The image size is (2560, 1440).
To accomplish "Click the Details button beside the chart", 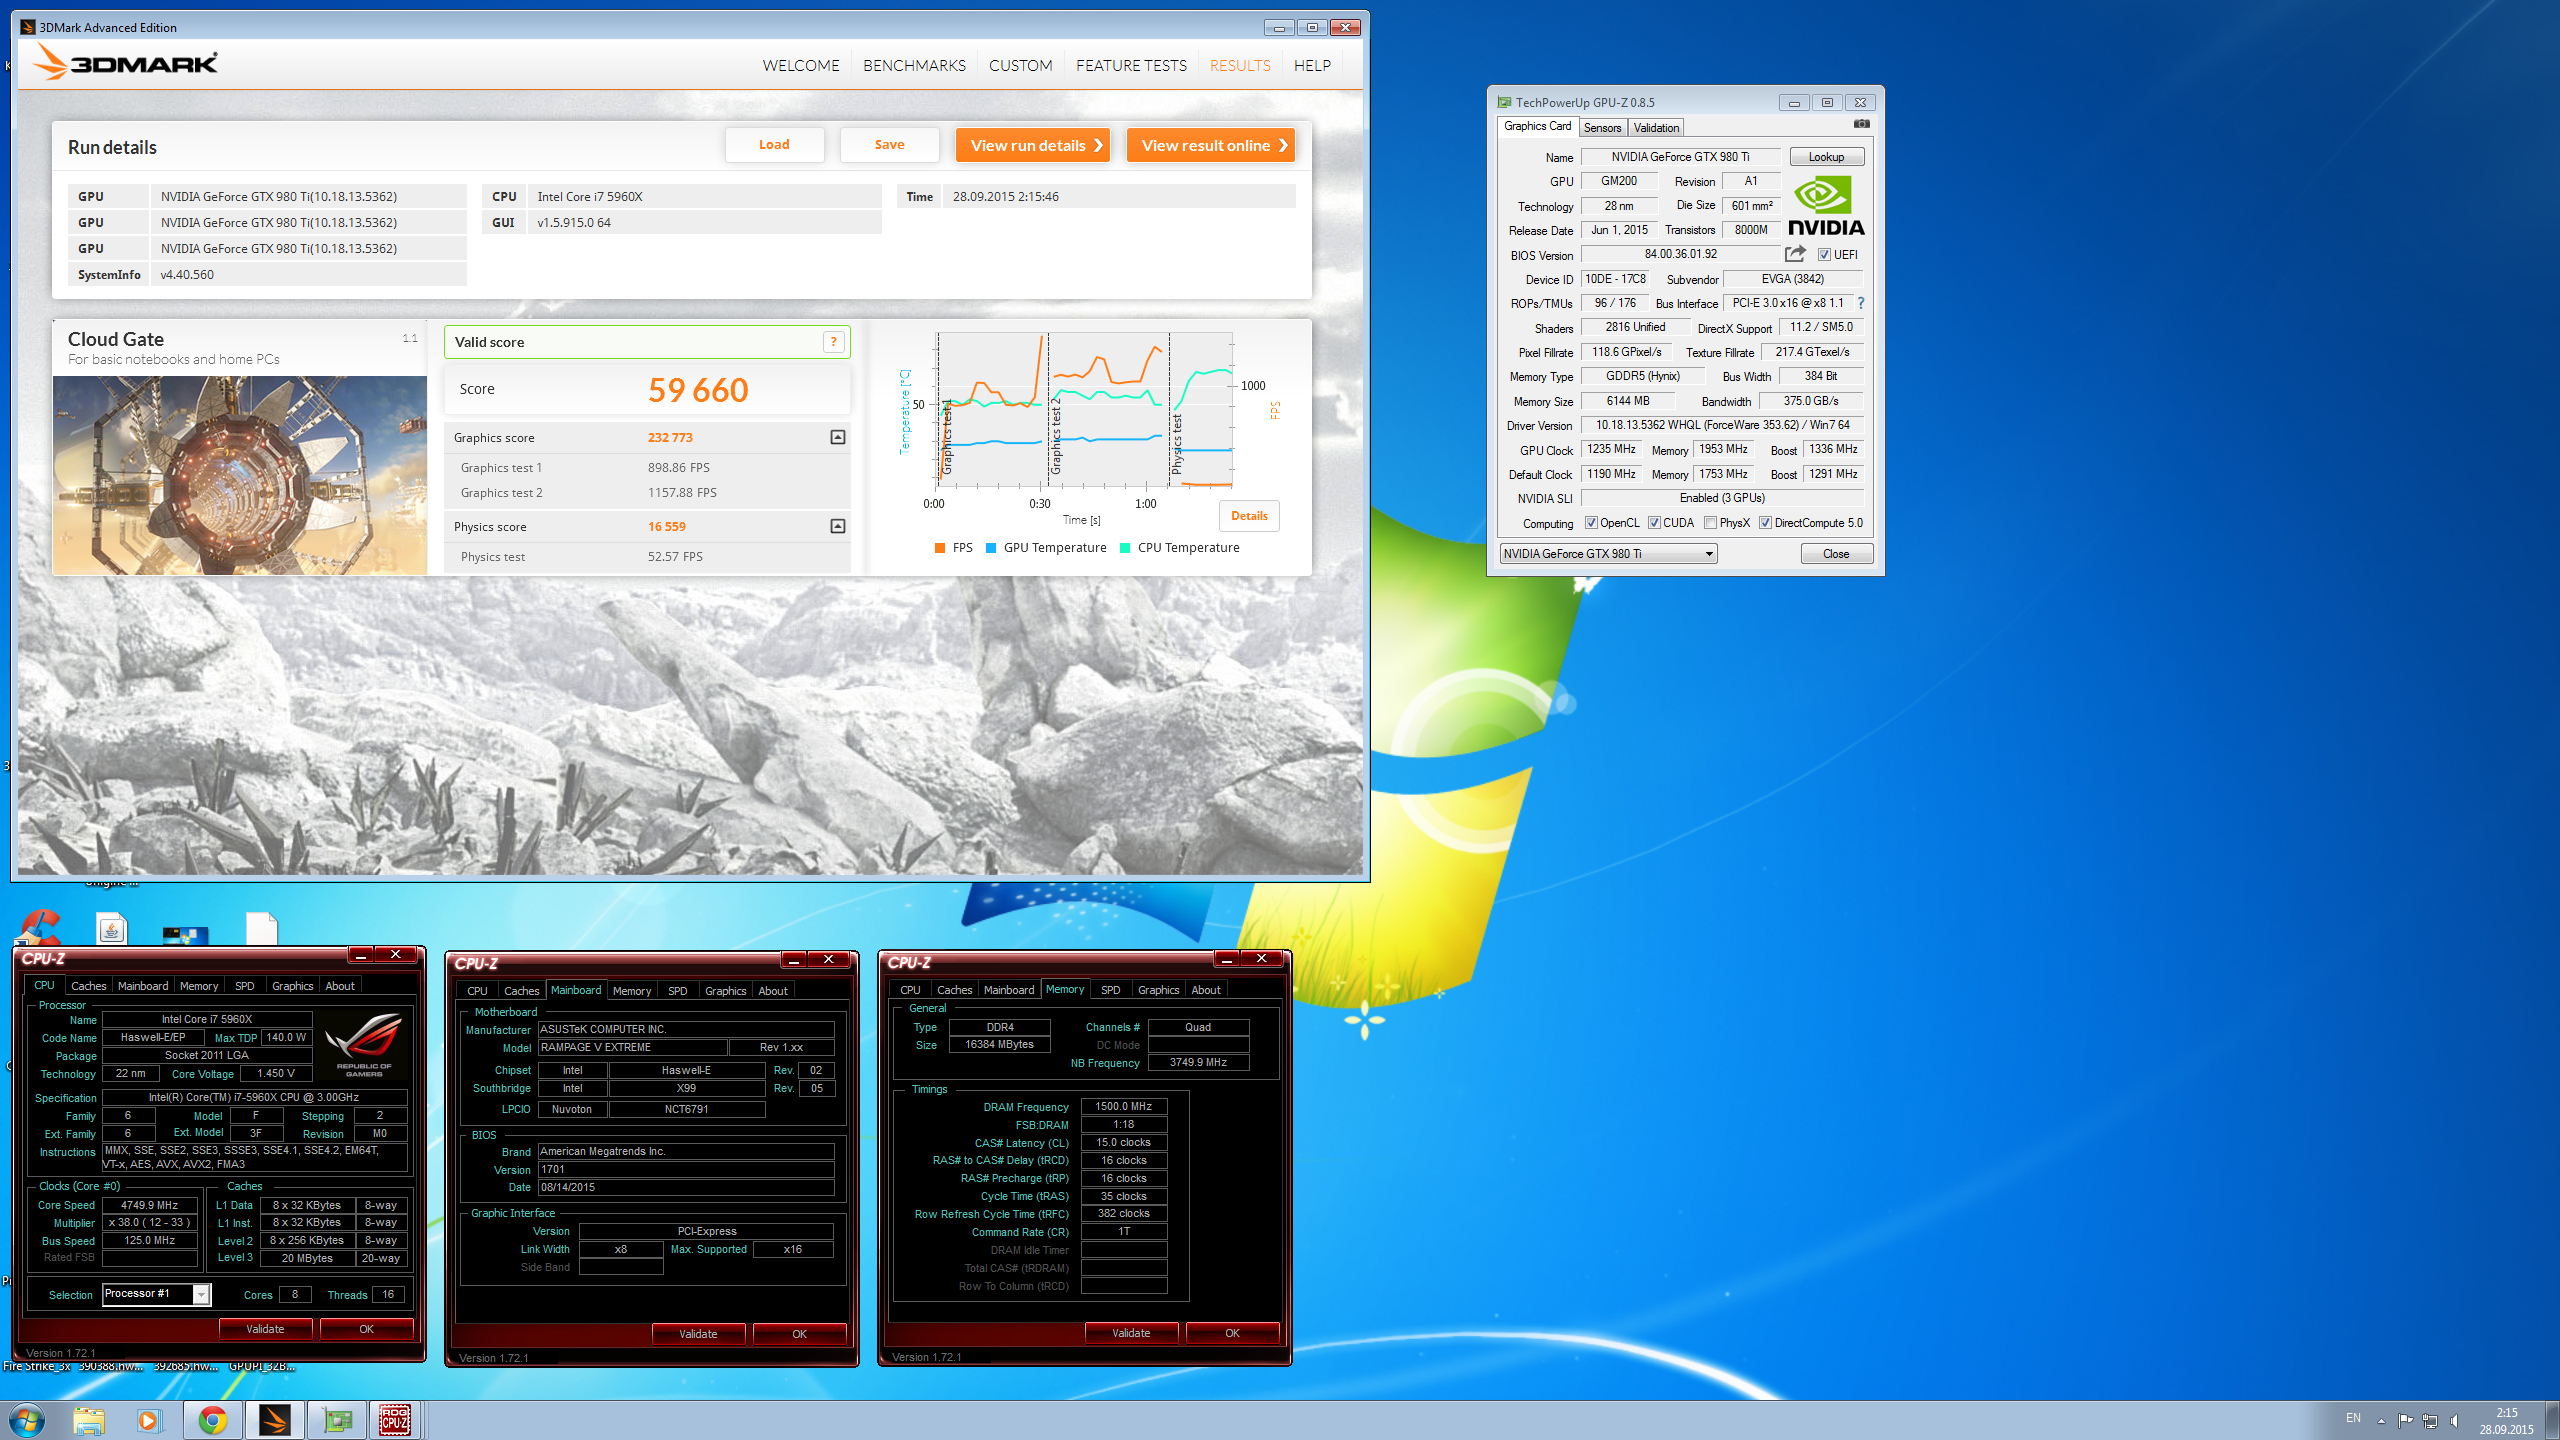I will point(1249,516).
